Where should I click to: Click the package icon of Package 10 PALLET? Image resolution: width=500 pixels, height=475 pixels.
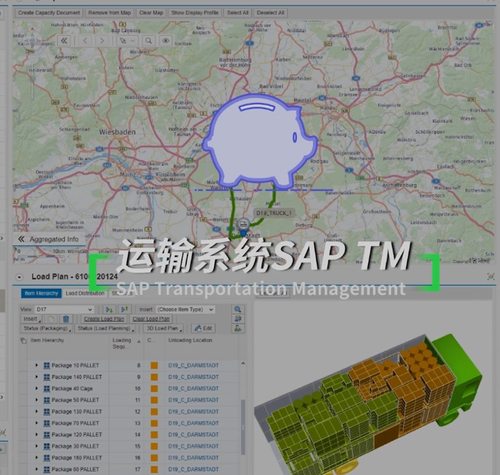point(47,365)
